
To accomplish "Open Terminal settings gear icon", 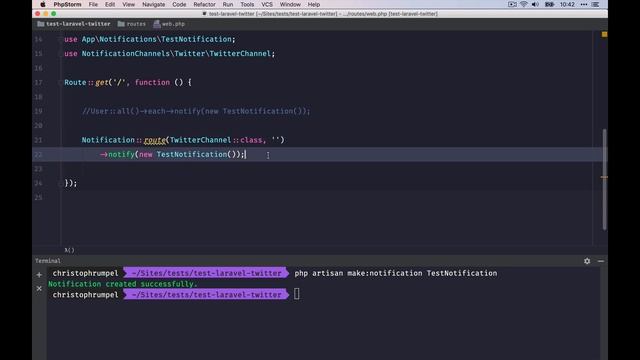I will pos(587,261).
